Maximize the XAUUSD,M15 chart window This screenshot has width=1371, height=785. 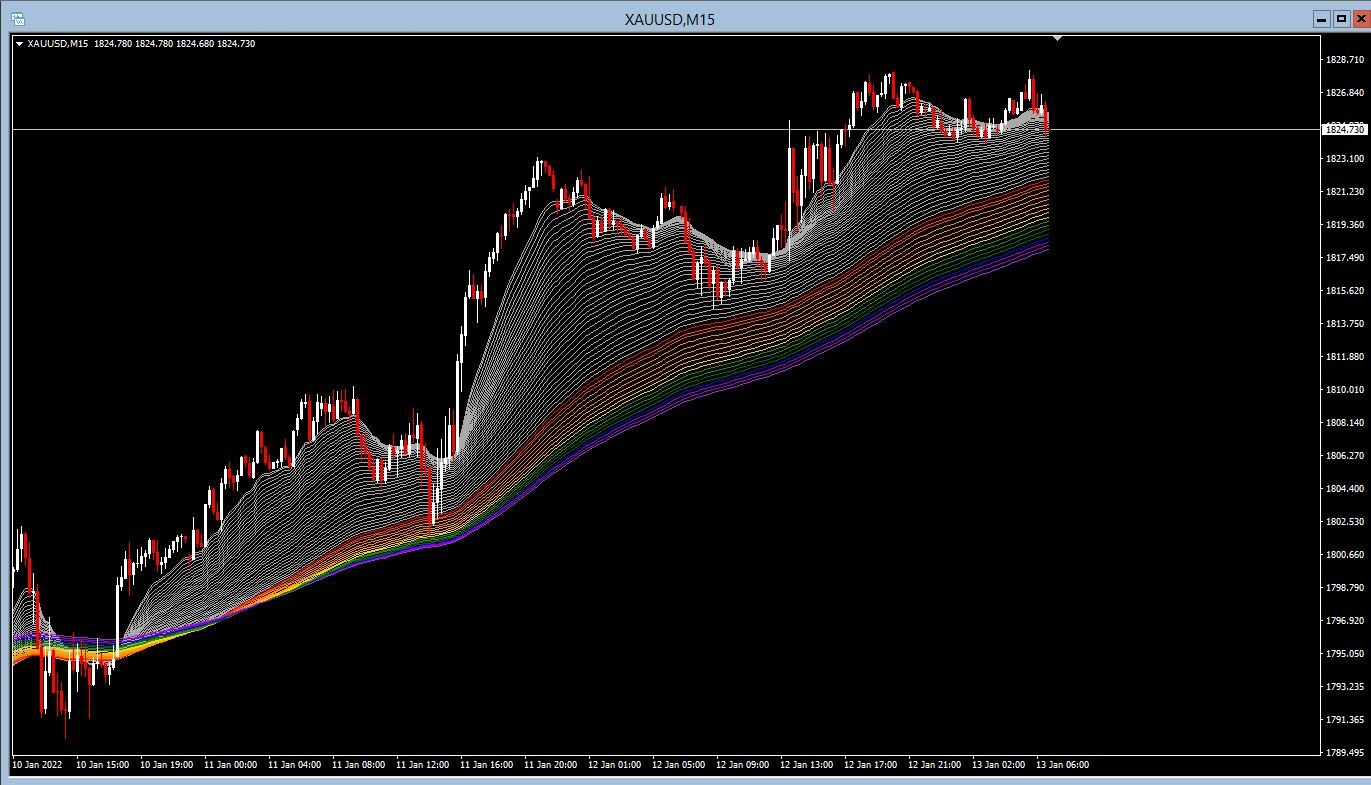point(1341,18)
